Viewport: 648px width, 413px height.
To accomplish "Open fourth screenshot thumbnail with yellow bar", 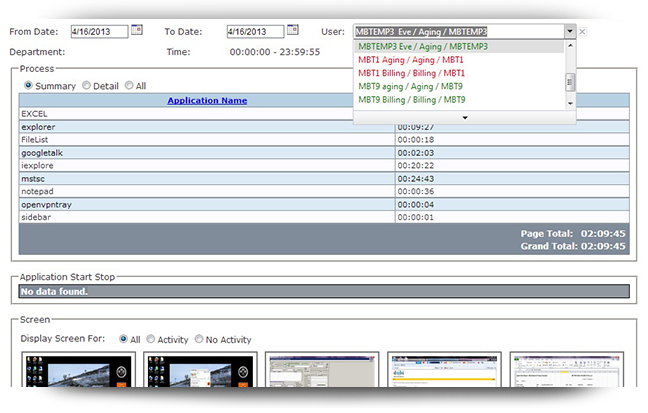I will [444, 370].
